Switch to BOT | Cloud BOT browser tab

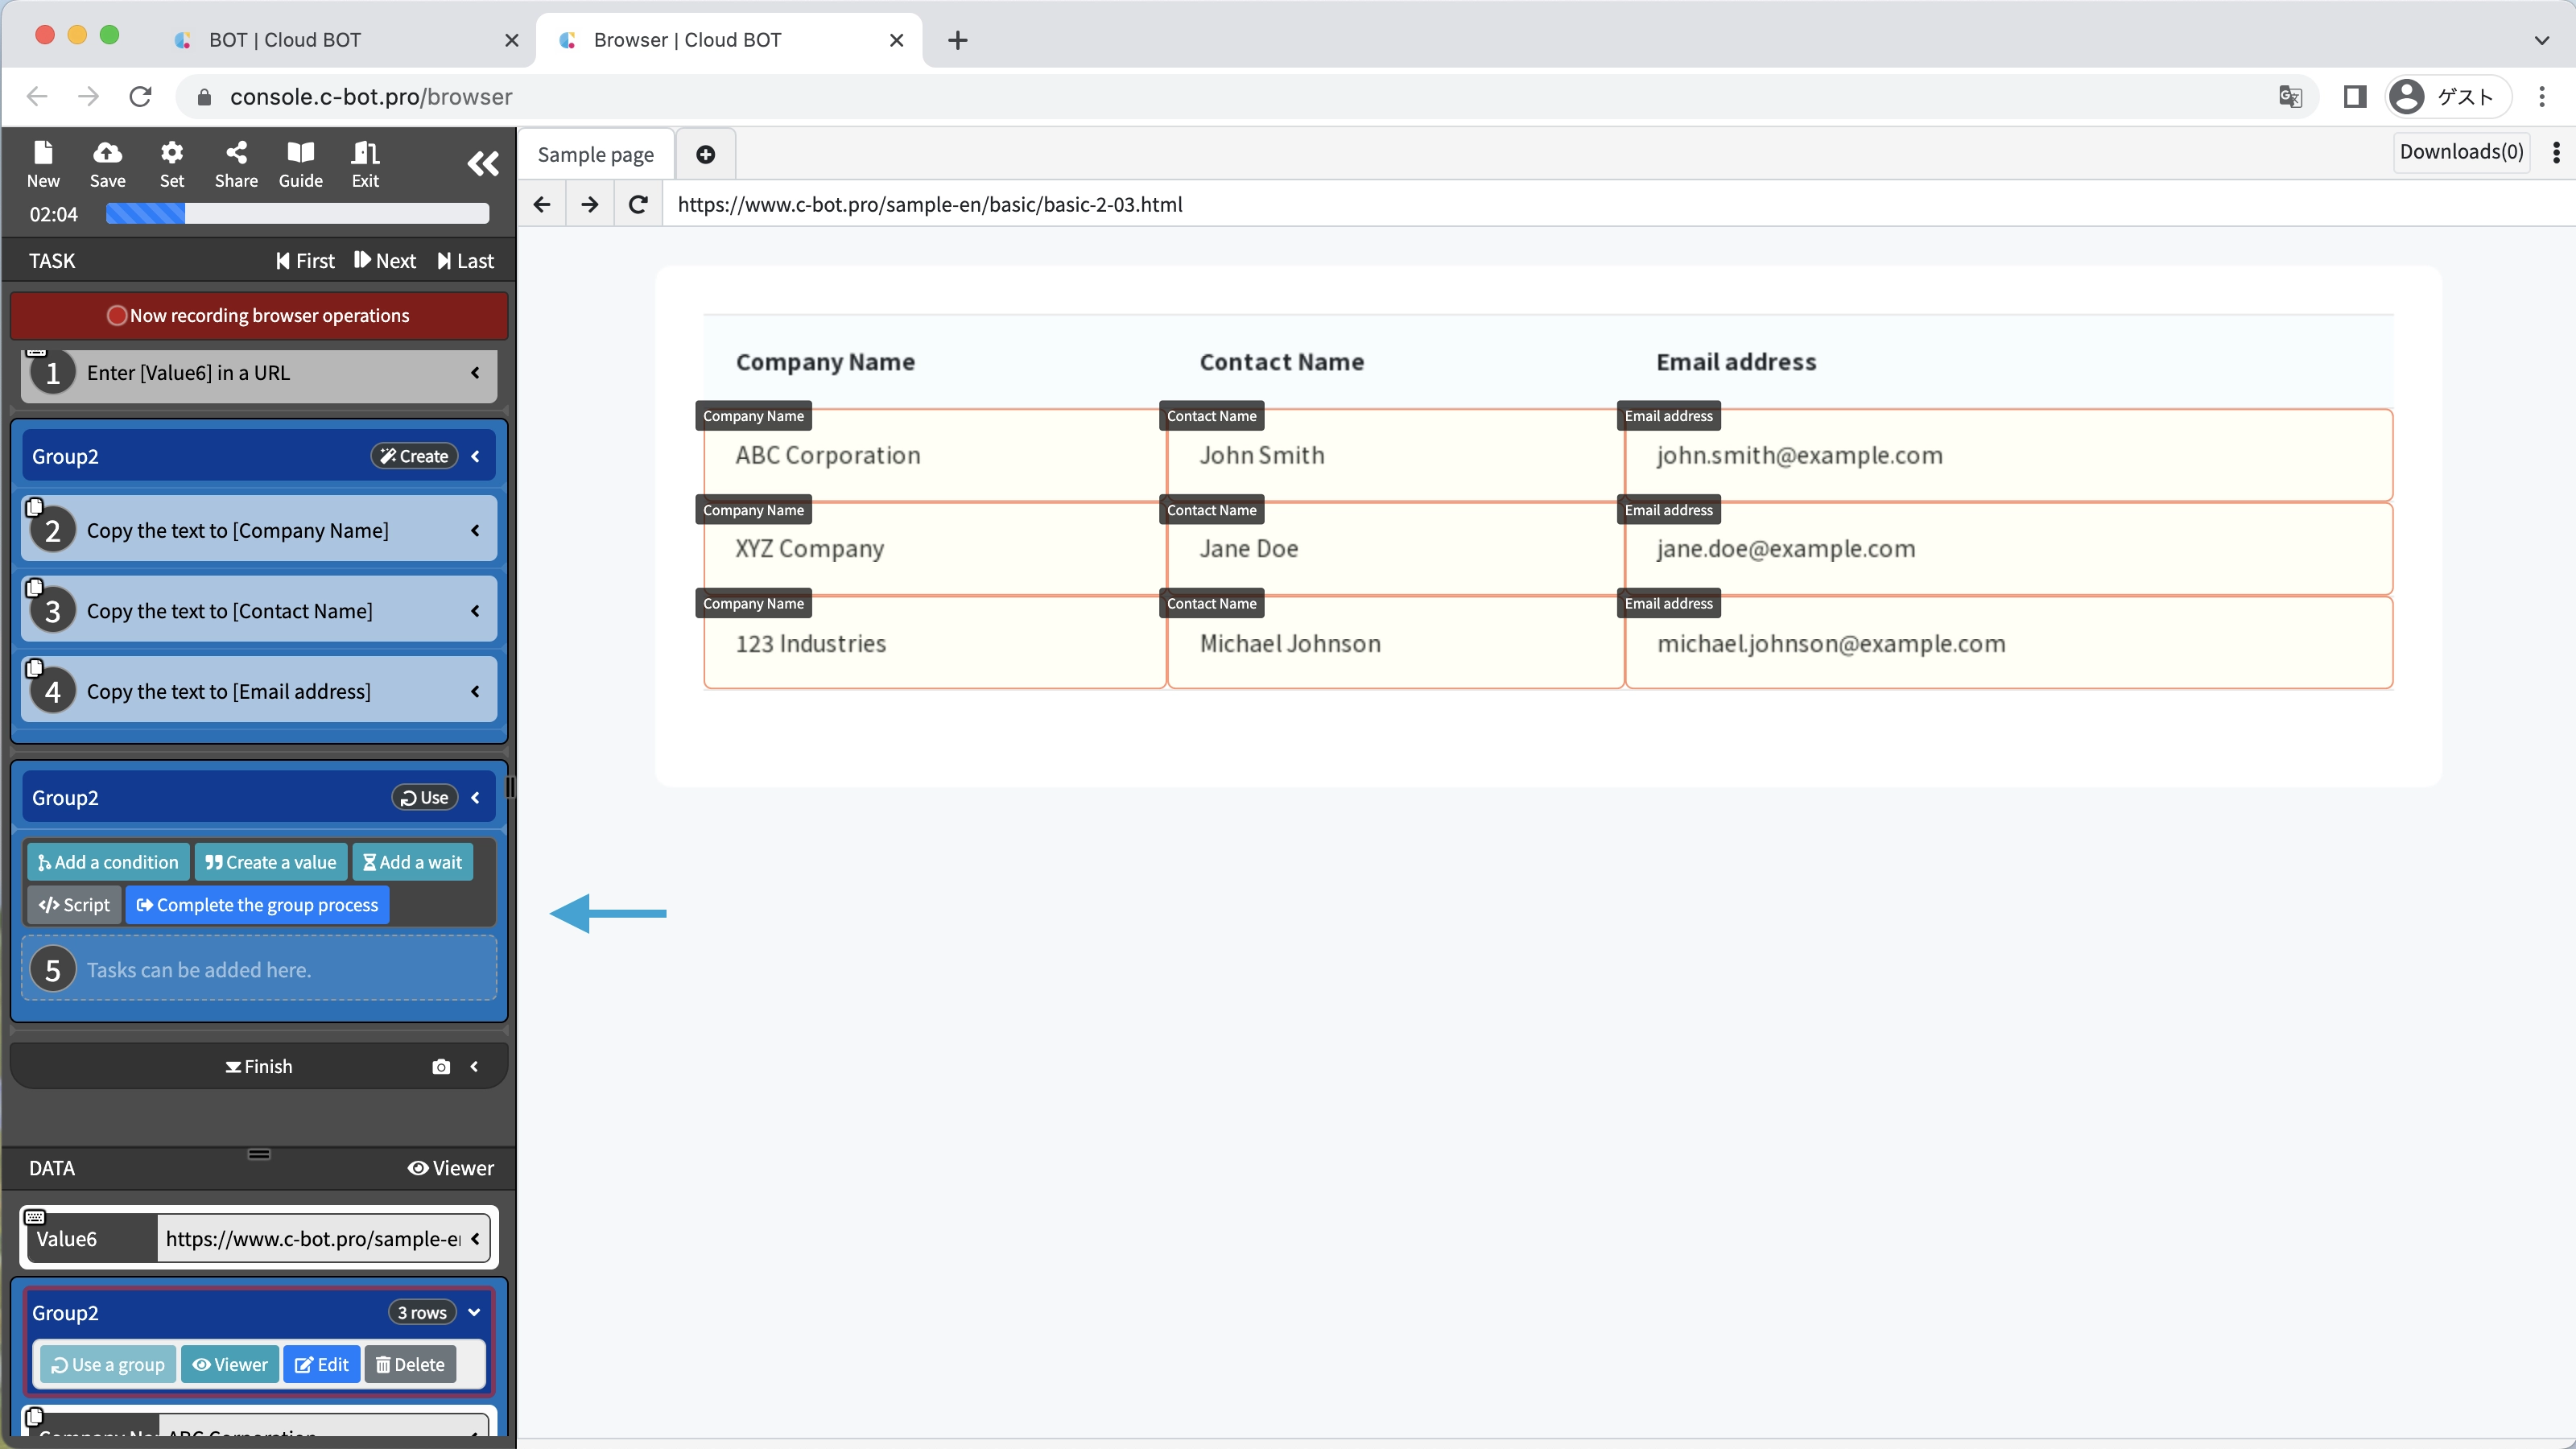(285, 40)
